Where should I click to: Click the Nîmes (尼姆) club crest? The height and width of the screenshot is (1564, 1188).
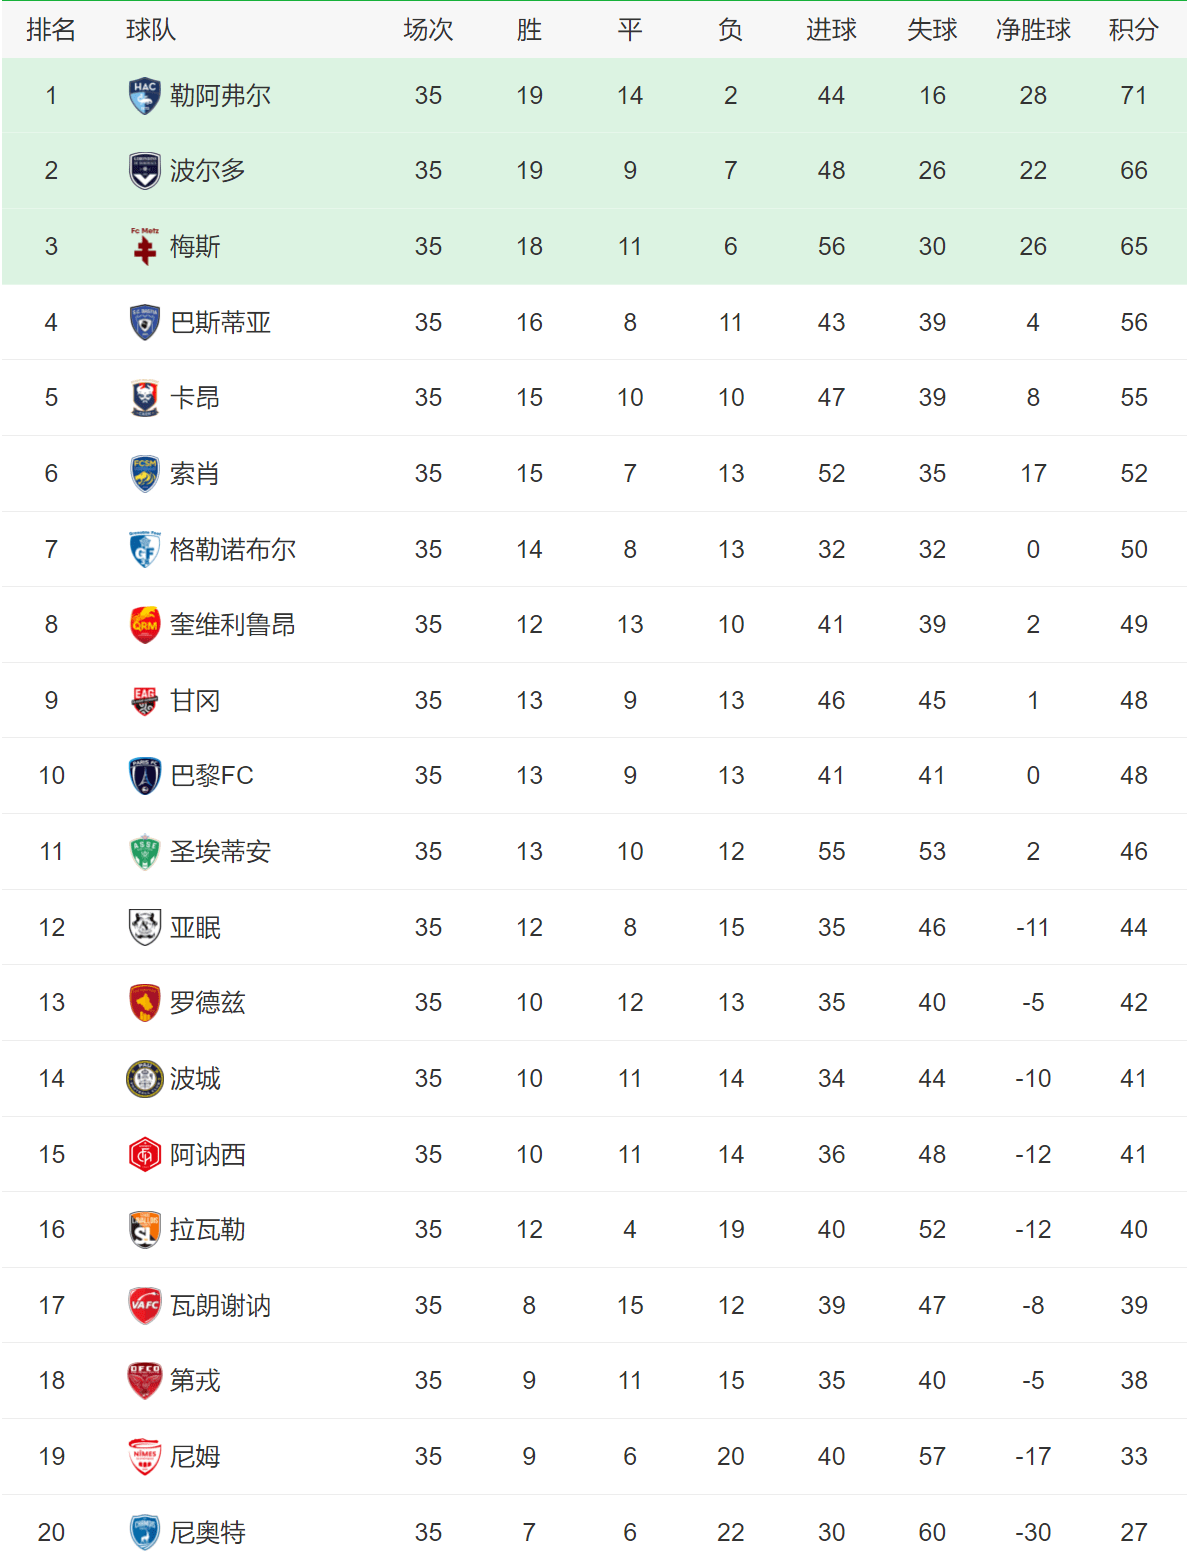click(x=145, y=1457)
